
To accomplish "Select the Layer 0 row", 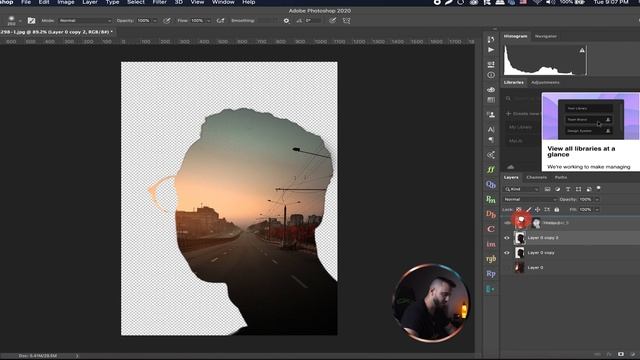I will click(570, 268).
